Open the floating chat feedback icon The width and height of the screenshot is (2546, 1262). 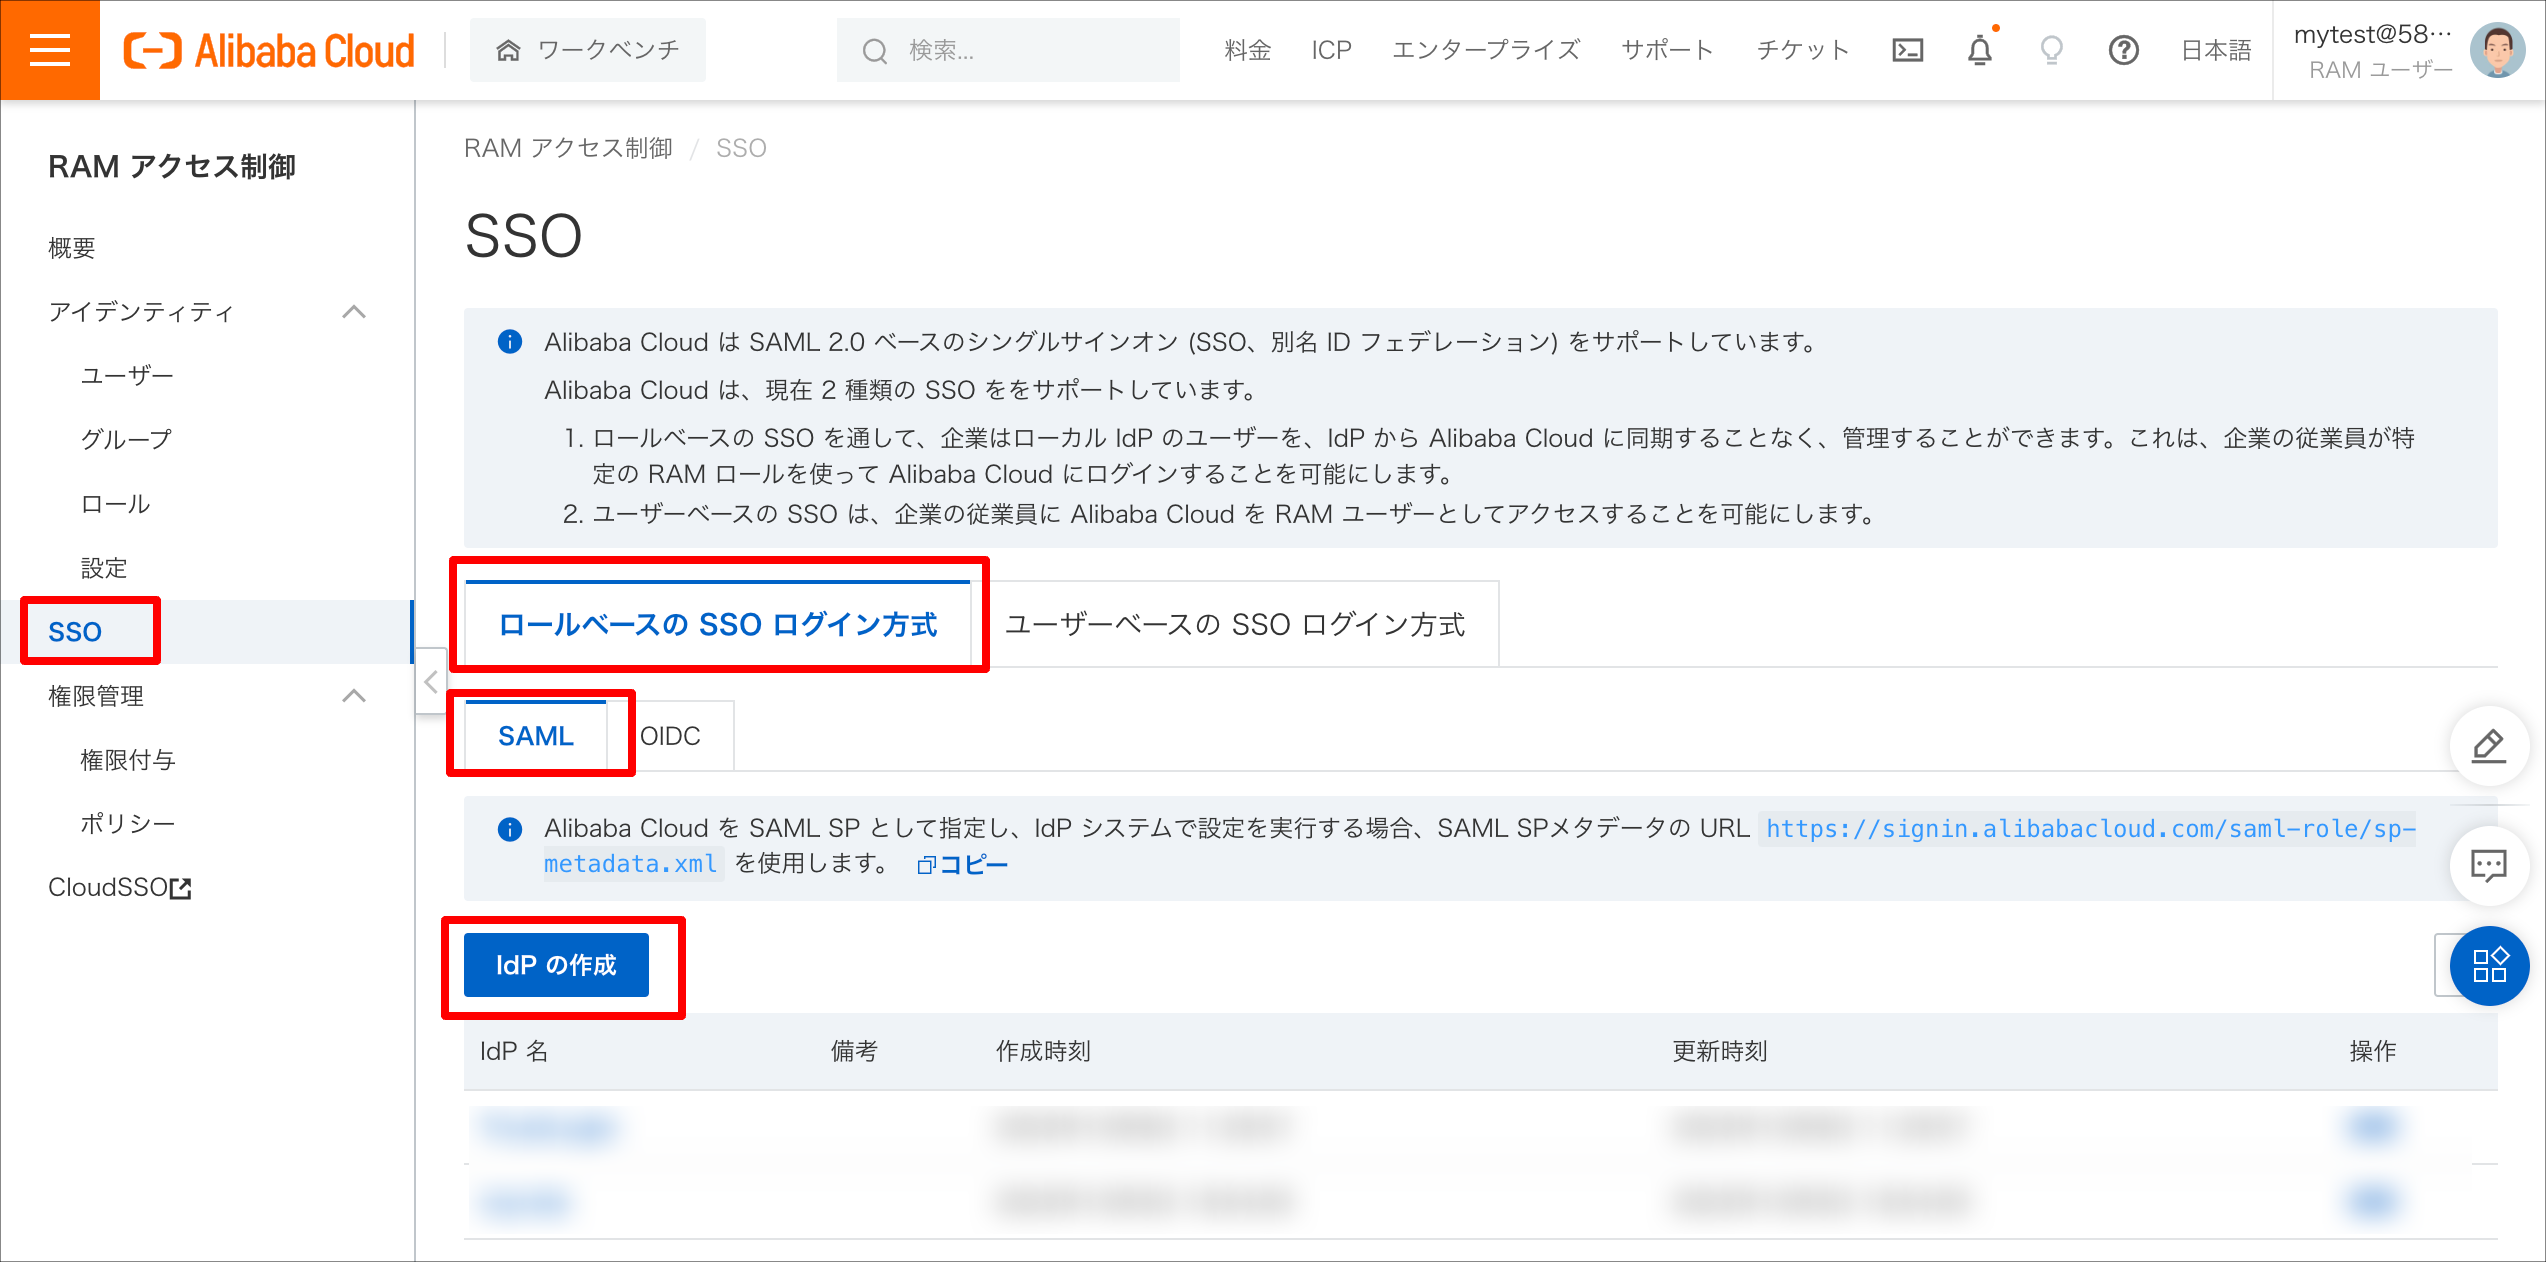coord(2490,866)
